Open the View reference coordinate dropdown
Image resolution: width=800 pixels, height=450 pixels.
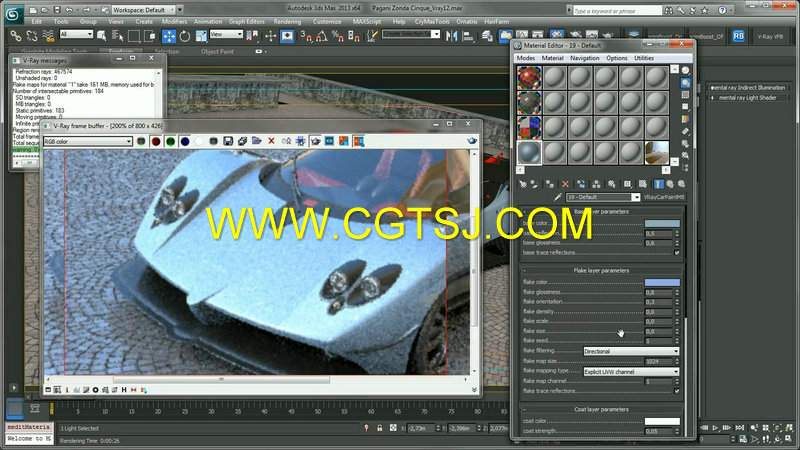click(x=226, y=34)
